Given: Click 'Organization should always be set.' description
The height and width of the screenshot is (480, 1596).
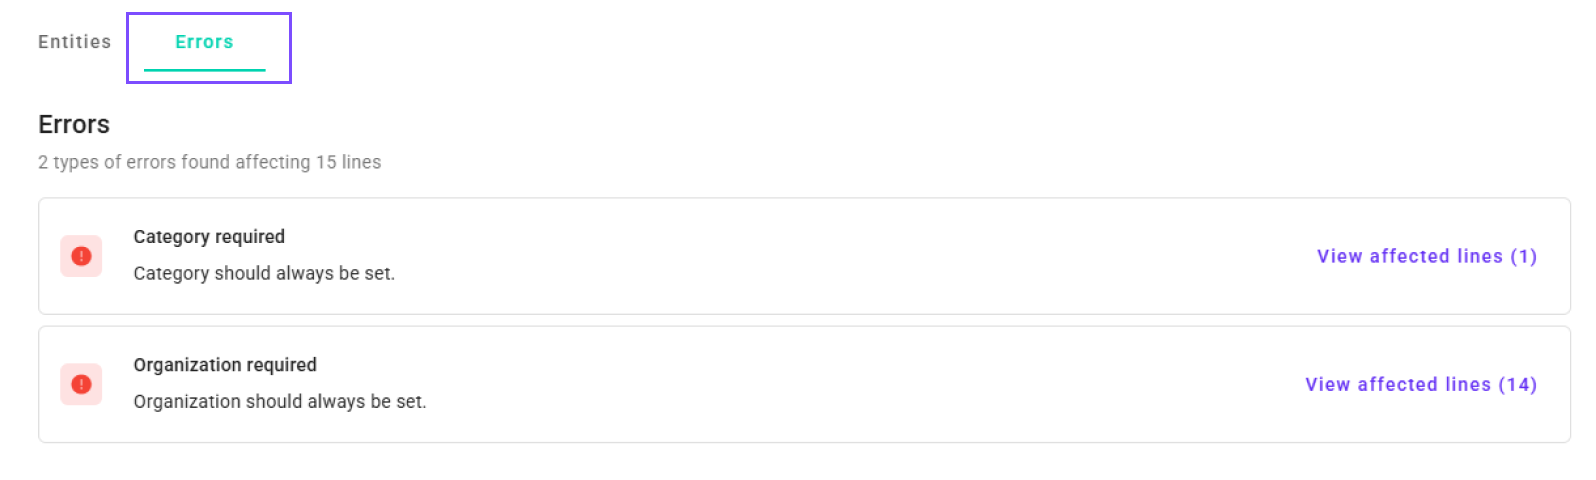Looking at the screenshot, I should tap(280, 401).
